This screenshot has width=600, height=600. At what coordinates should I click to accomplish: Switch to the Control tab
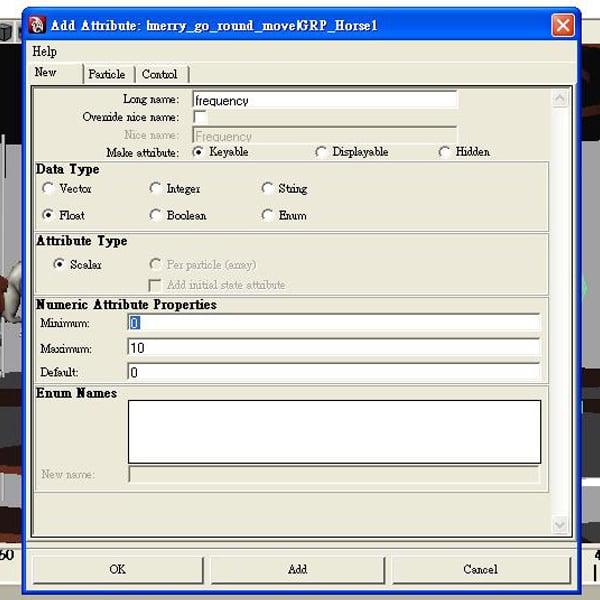(x=160, y=74)
